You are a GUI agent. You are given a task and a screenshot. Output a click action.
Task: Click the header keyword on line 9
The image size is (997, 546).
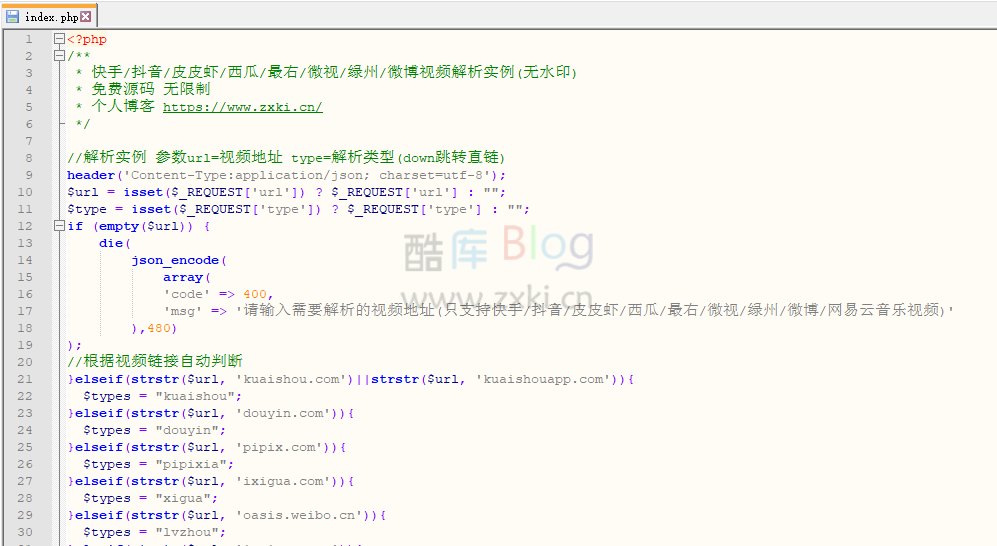(x=91, y=175)
